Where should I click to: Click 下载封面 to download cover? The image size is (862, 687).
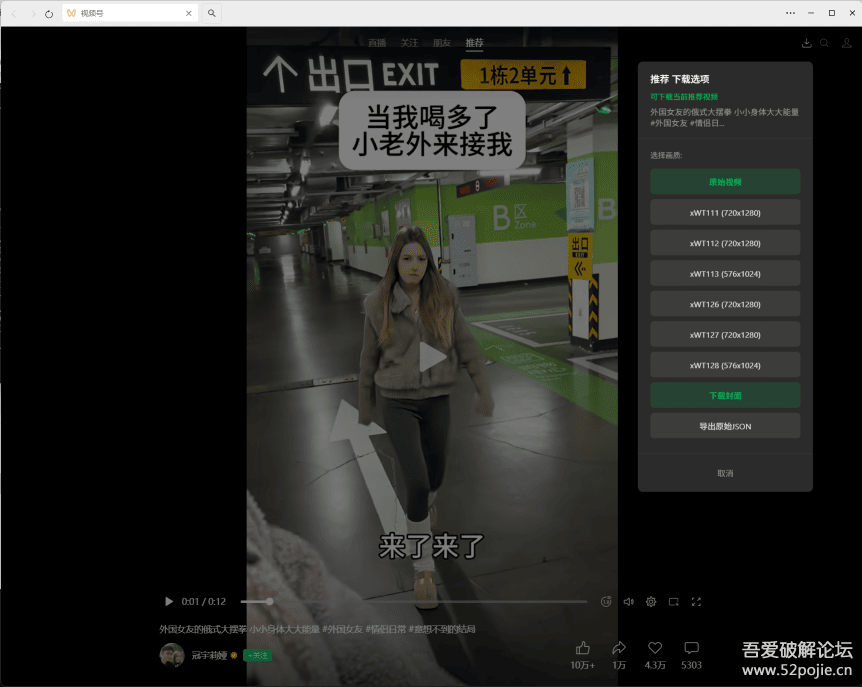pos(725,396)
